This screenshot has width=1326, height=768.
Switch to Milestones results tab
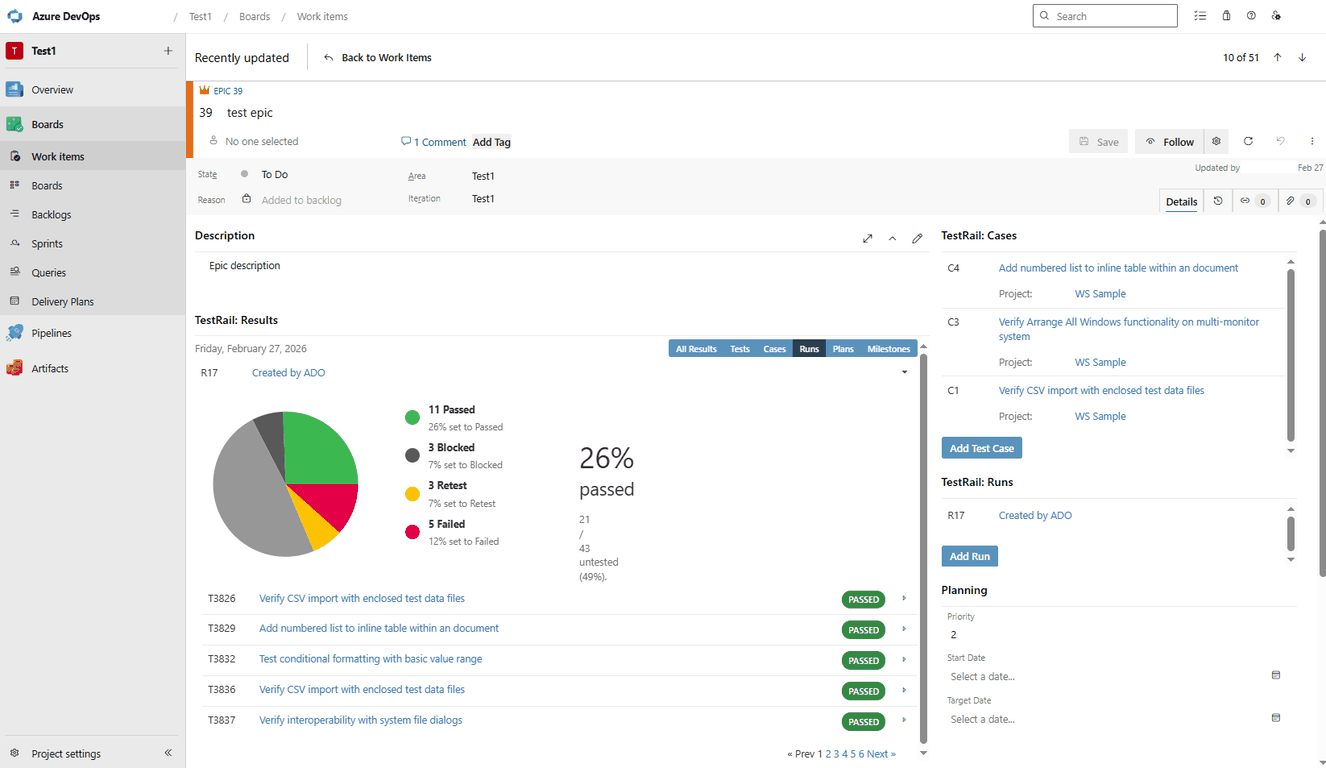(889, 349)
